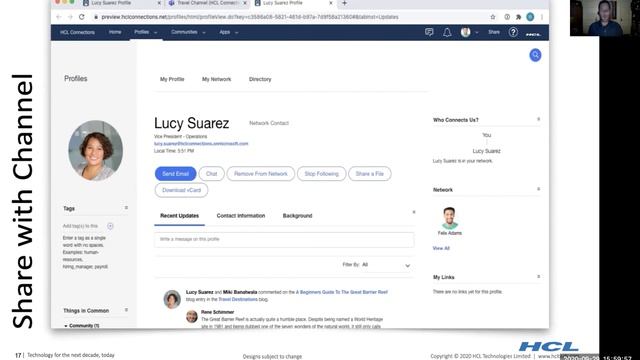Click Lucy's avatar in the update feed
The image size is (640, 360).
point(172,299)
